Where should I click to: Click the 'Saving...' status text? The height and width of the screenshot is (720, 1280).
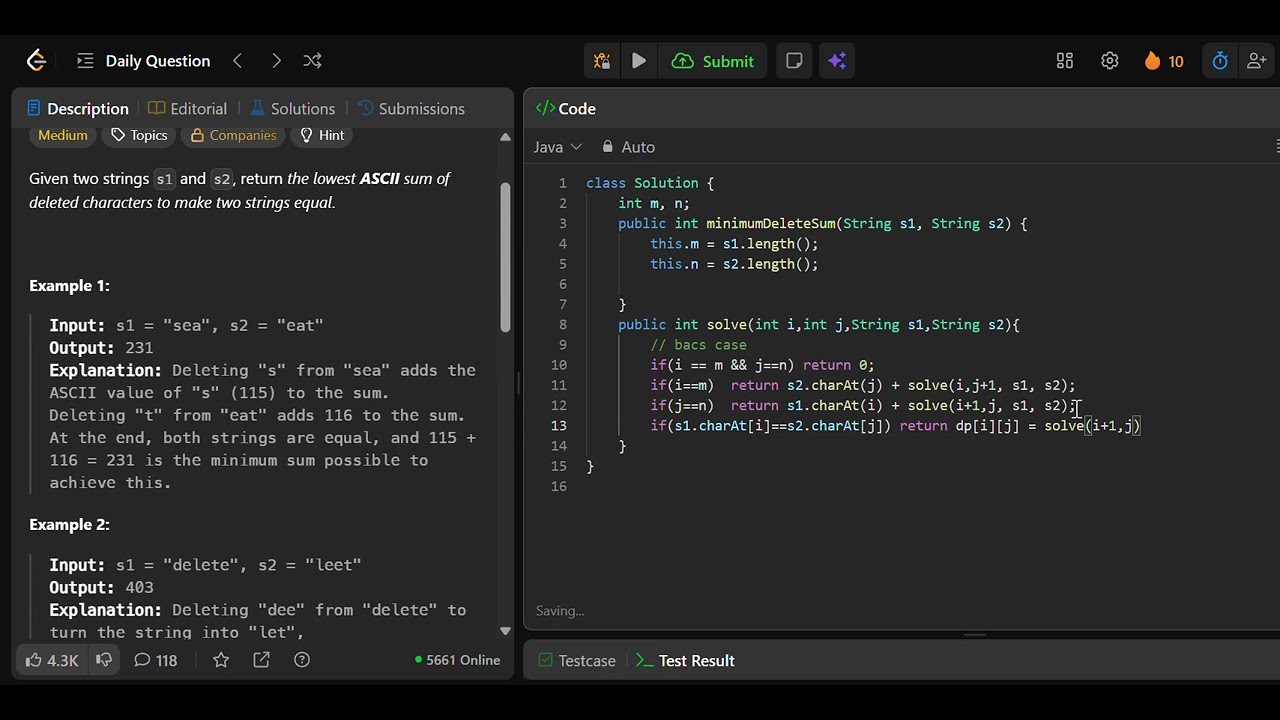tap(560, 611)
